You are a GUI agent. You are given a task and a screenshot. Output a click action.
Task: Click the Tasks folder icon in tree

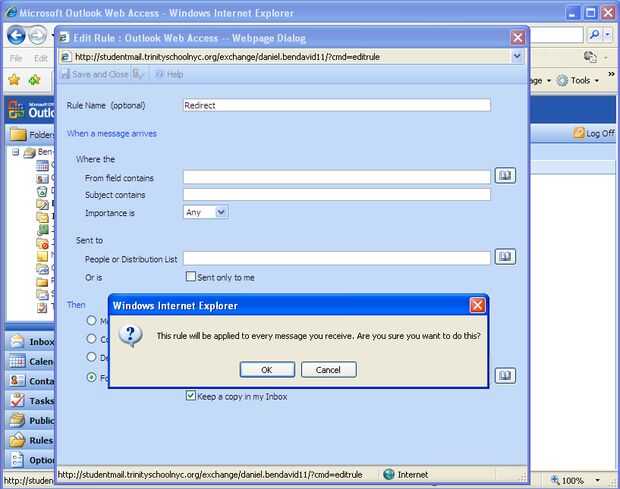(42, 308)
